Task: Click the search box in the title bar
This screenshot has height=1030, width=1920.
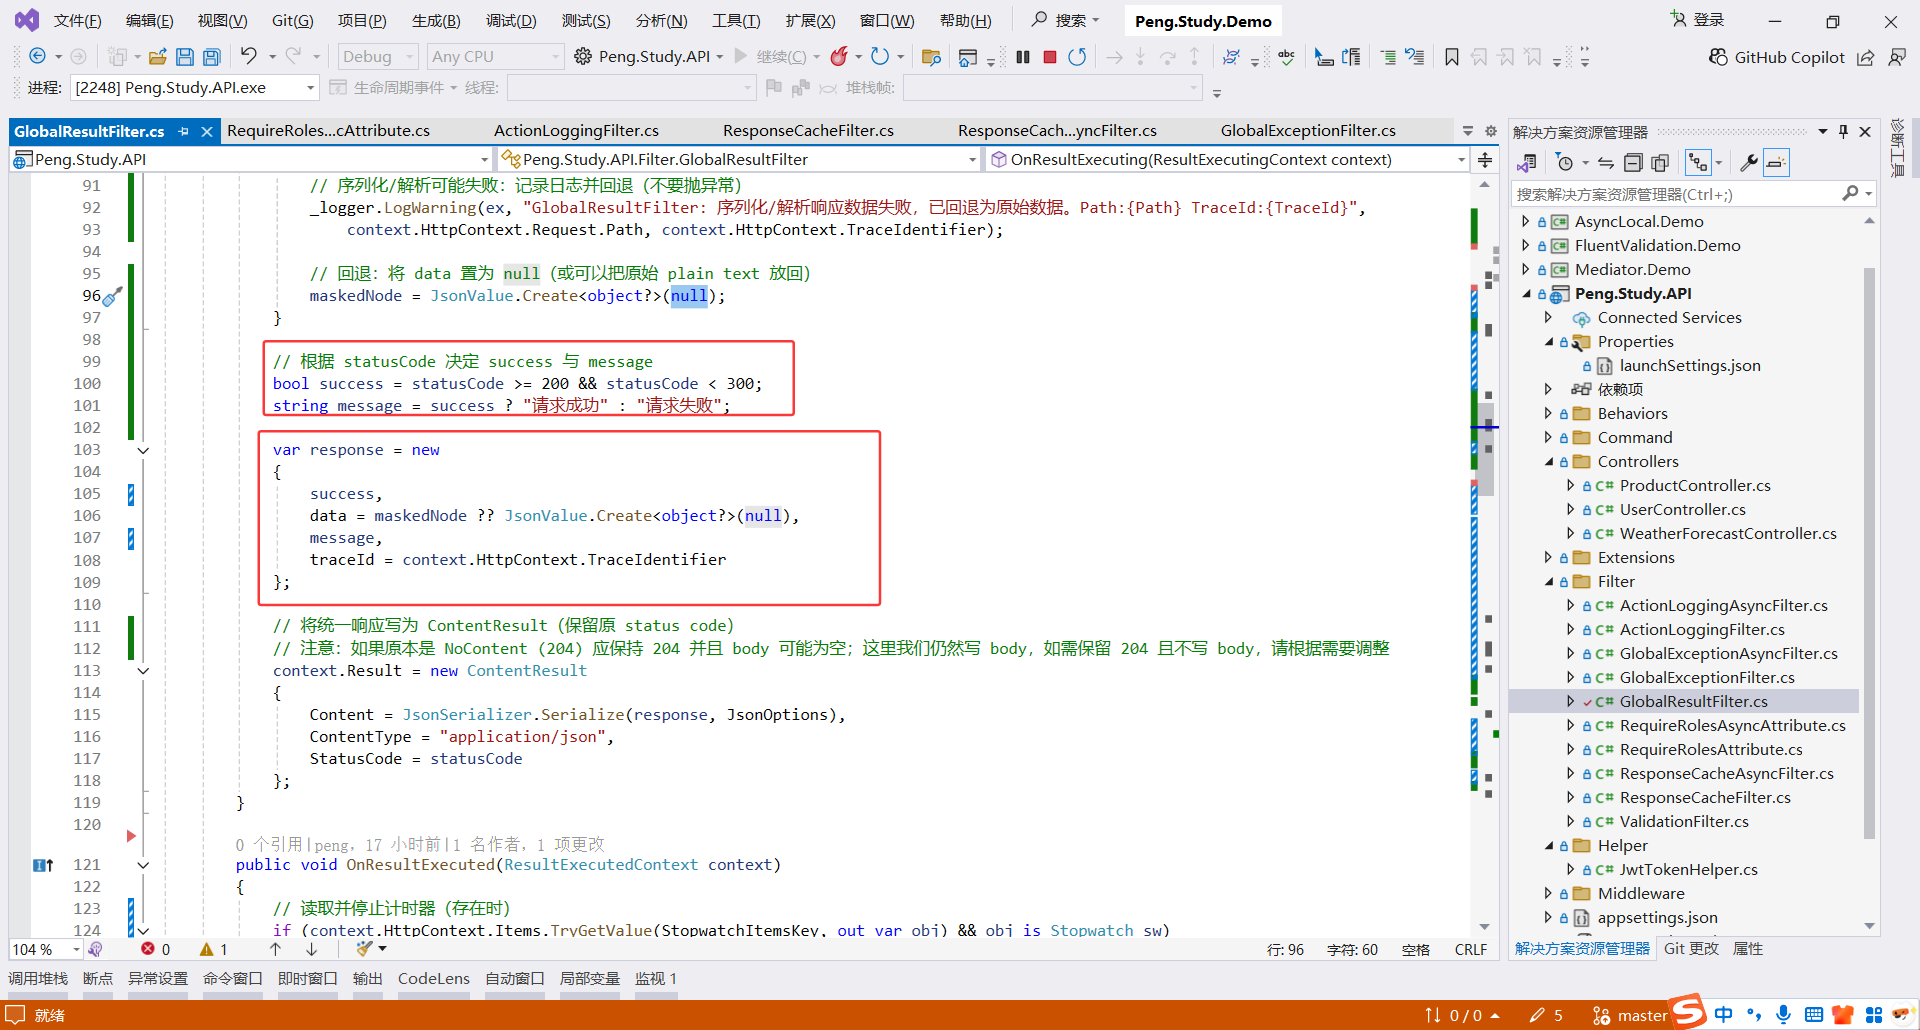Action: 1065,20
